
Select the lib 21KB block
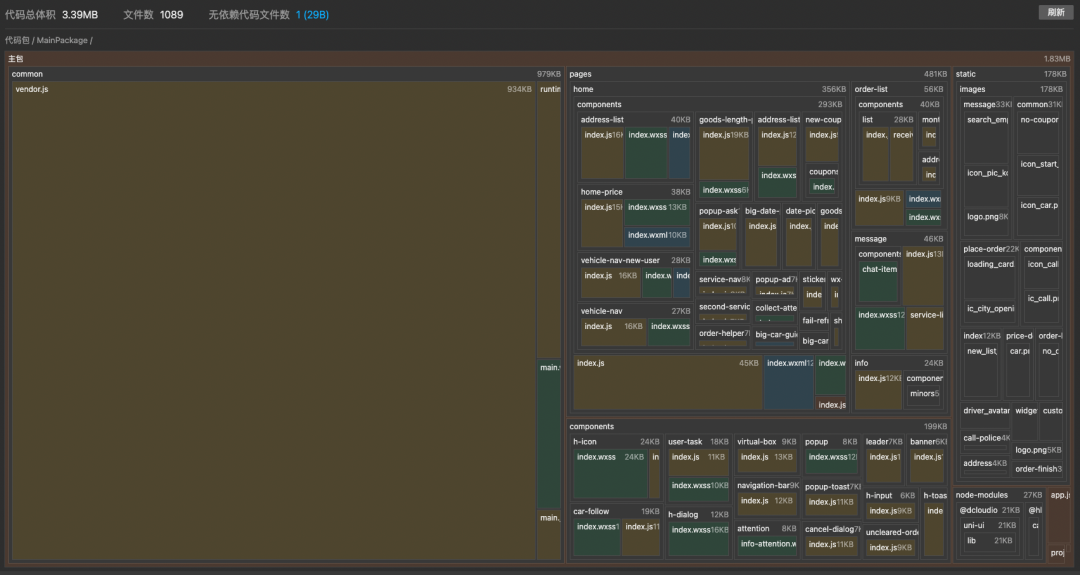[x=989, y=541]
